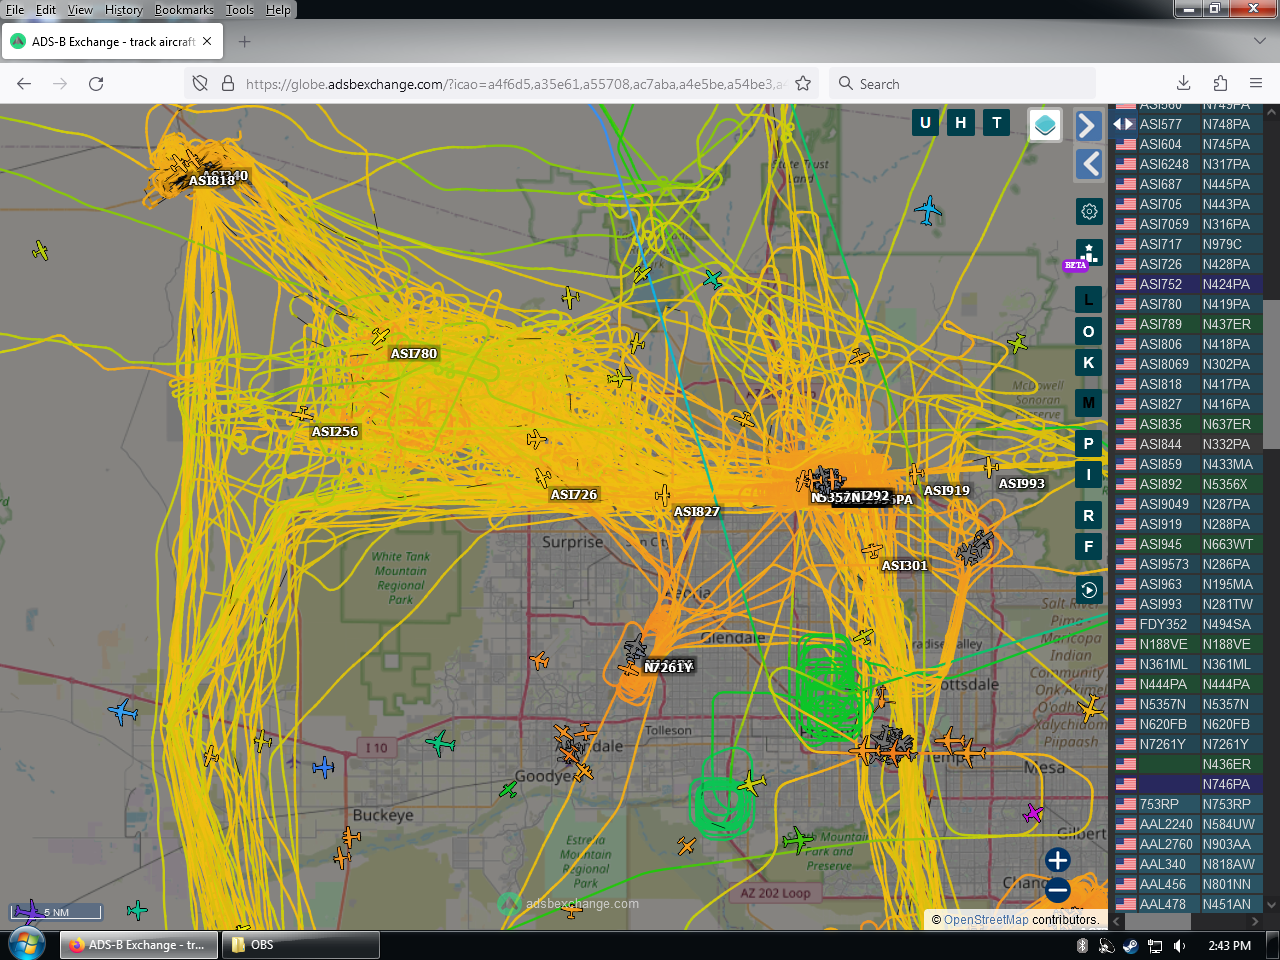Bookmark this page with the star icon

803,84
